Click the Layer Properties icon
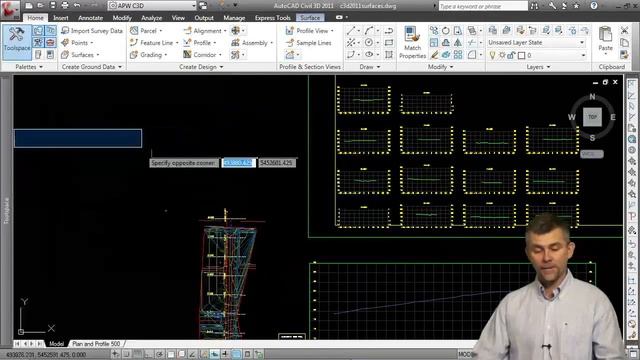 click(x=493, y=30)
